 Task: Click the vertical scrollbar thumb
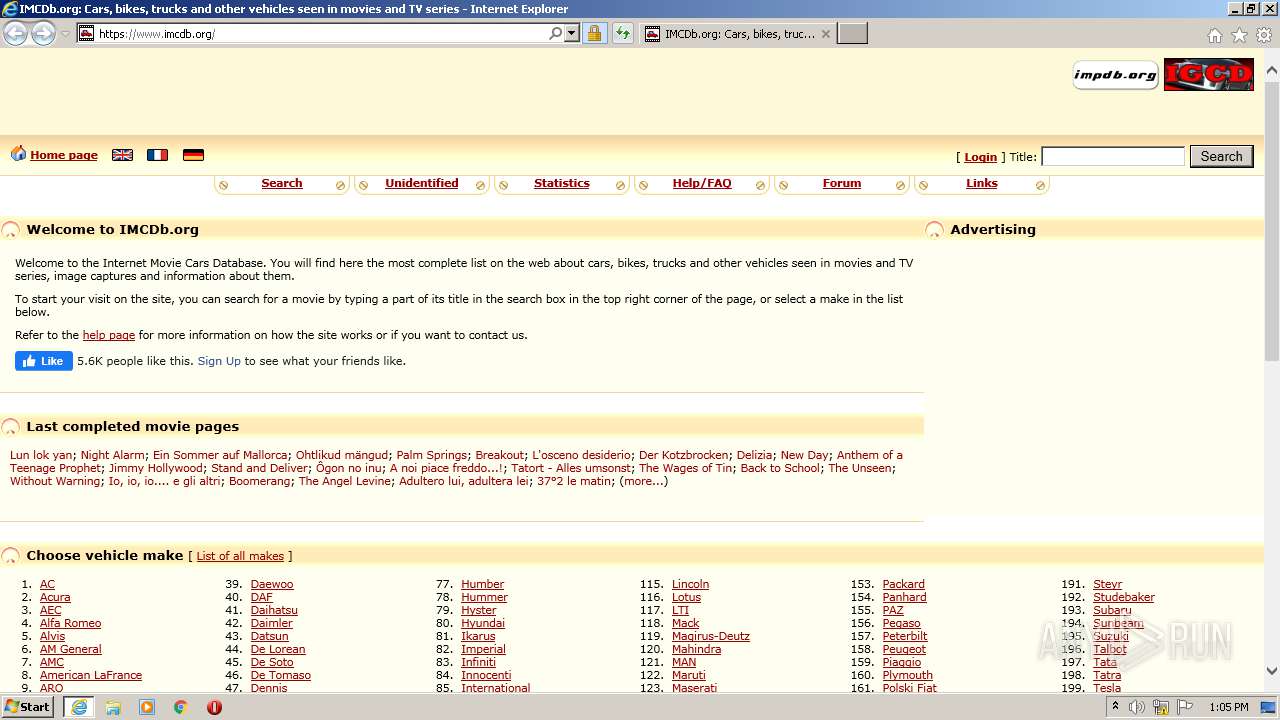[x=1272, y=220]
